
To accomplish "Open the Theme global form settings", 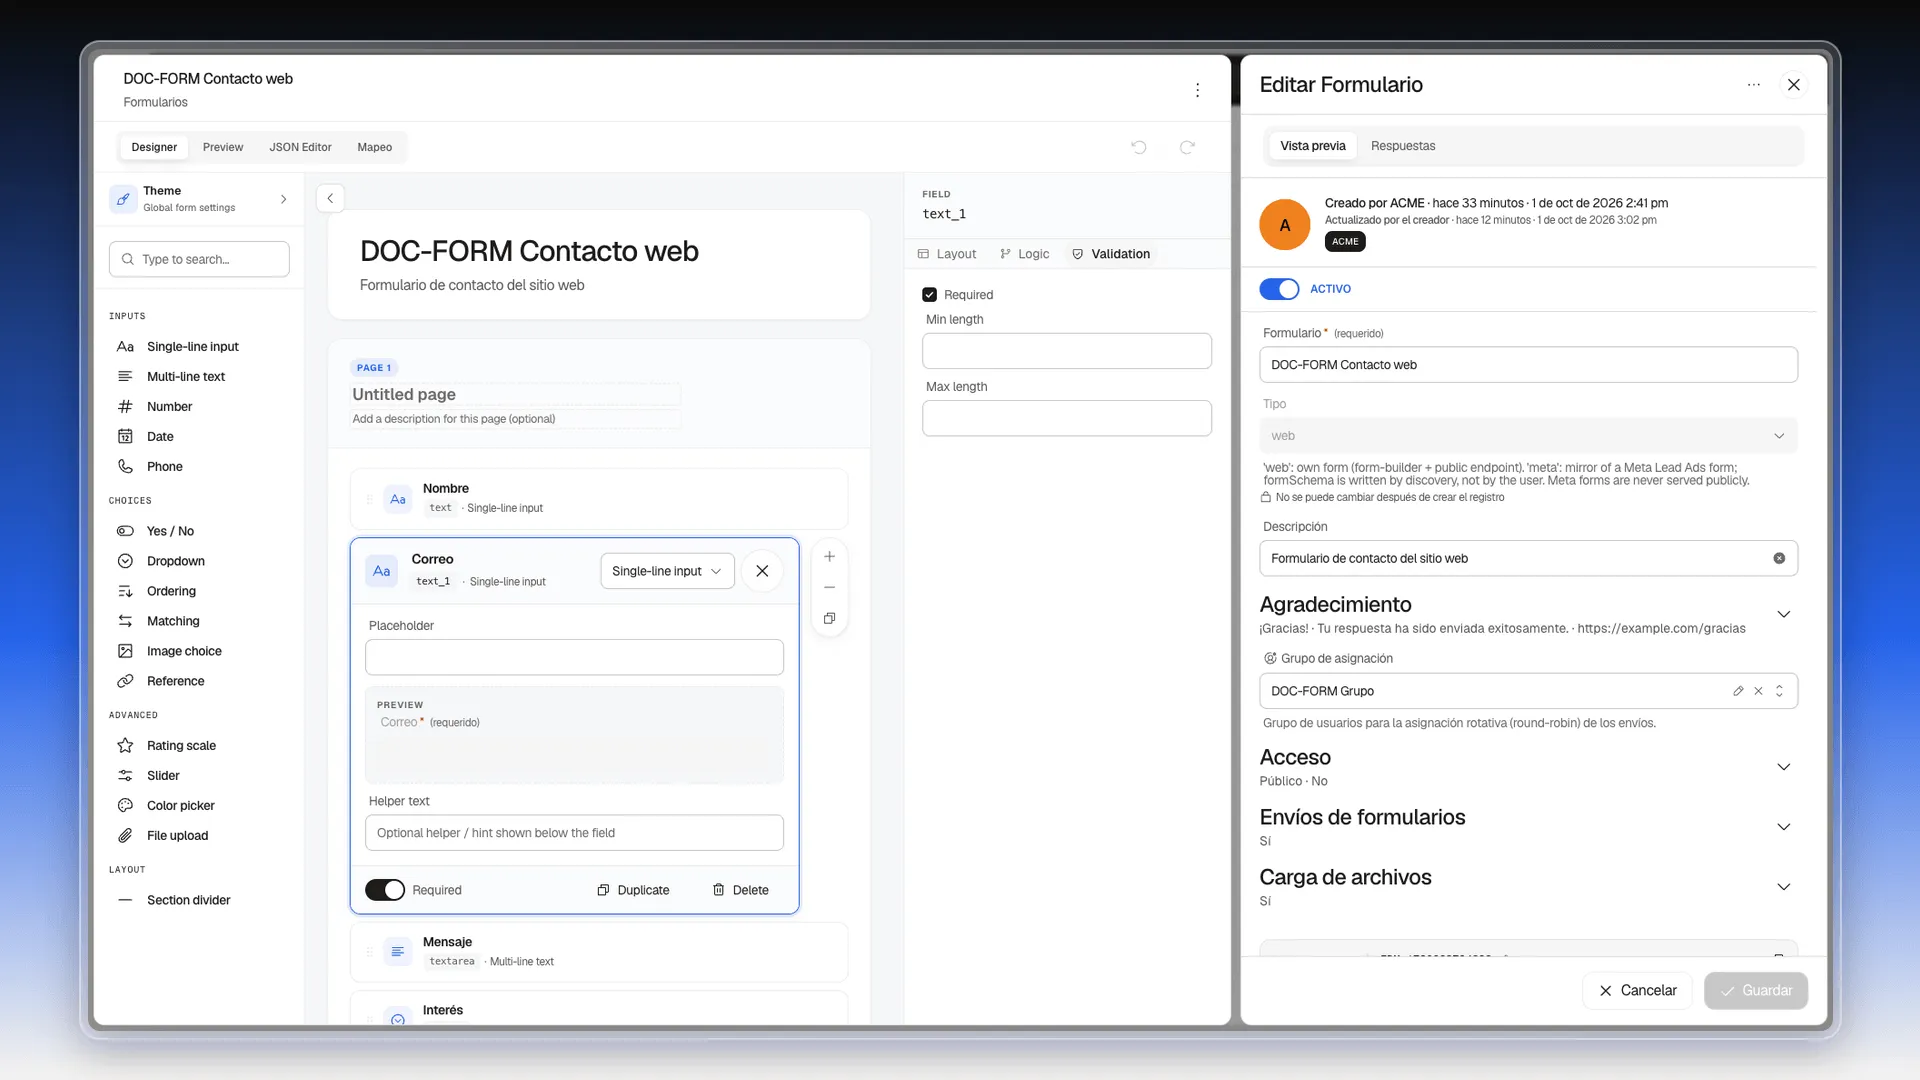I will coord(199,199).
